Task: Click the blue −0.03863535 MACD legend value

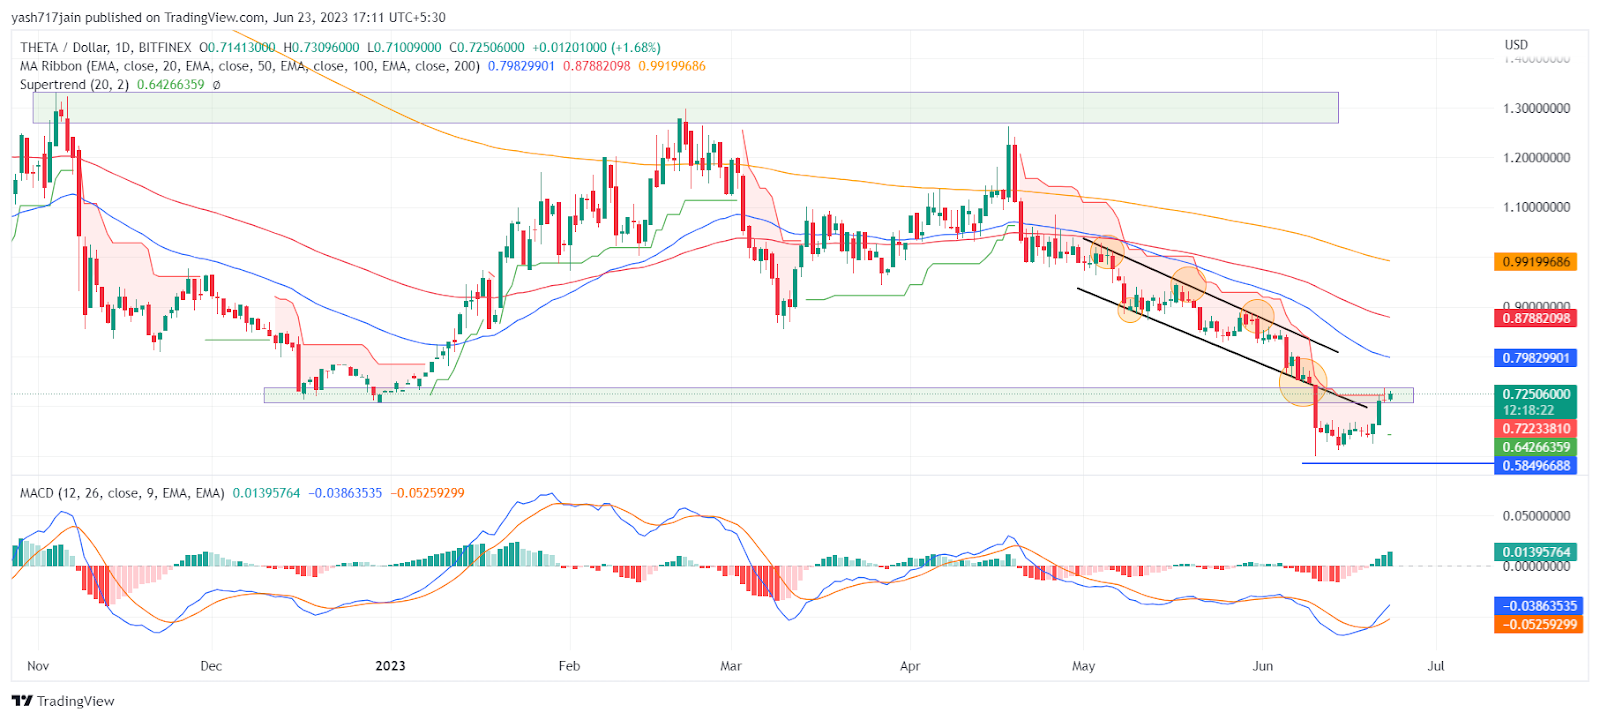Action: click(x=345, y=493)
